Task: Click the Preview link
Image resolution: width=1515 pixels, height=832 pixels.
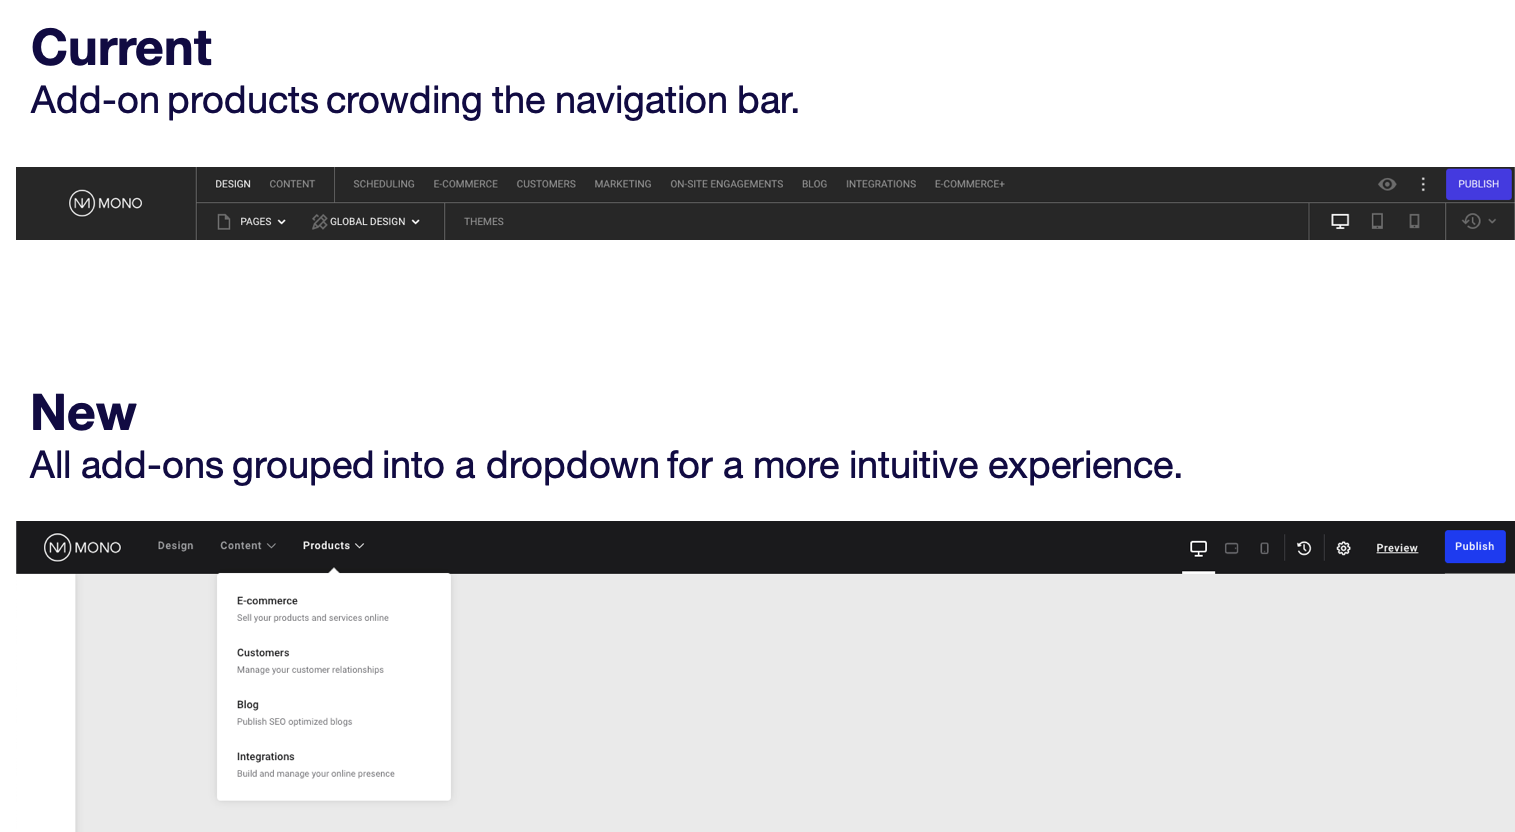Action: (1397, 548)
